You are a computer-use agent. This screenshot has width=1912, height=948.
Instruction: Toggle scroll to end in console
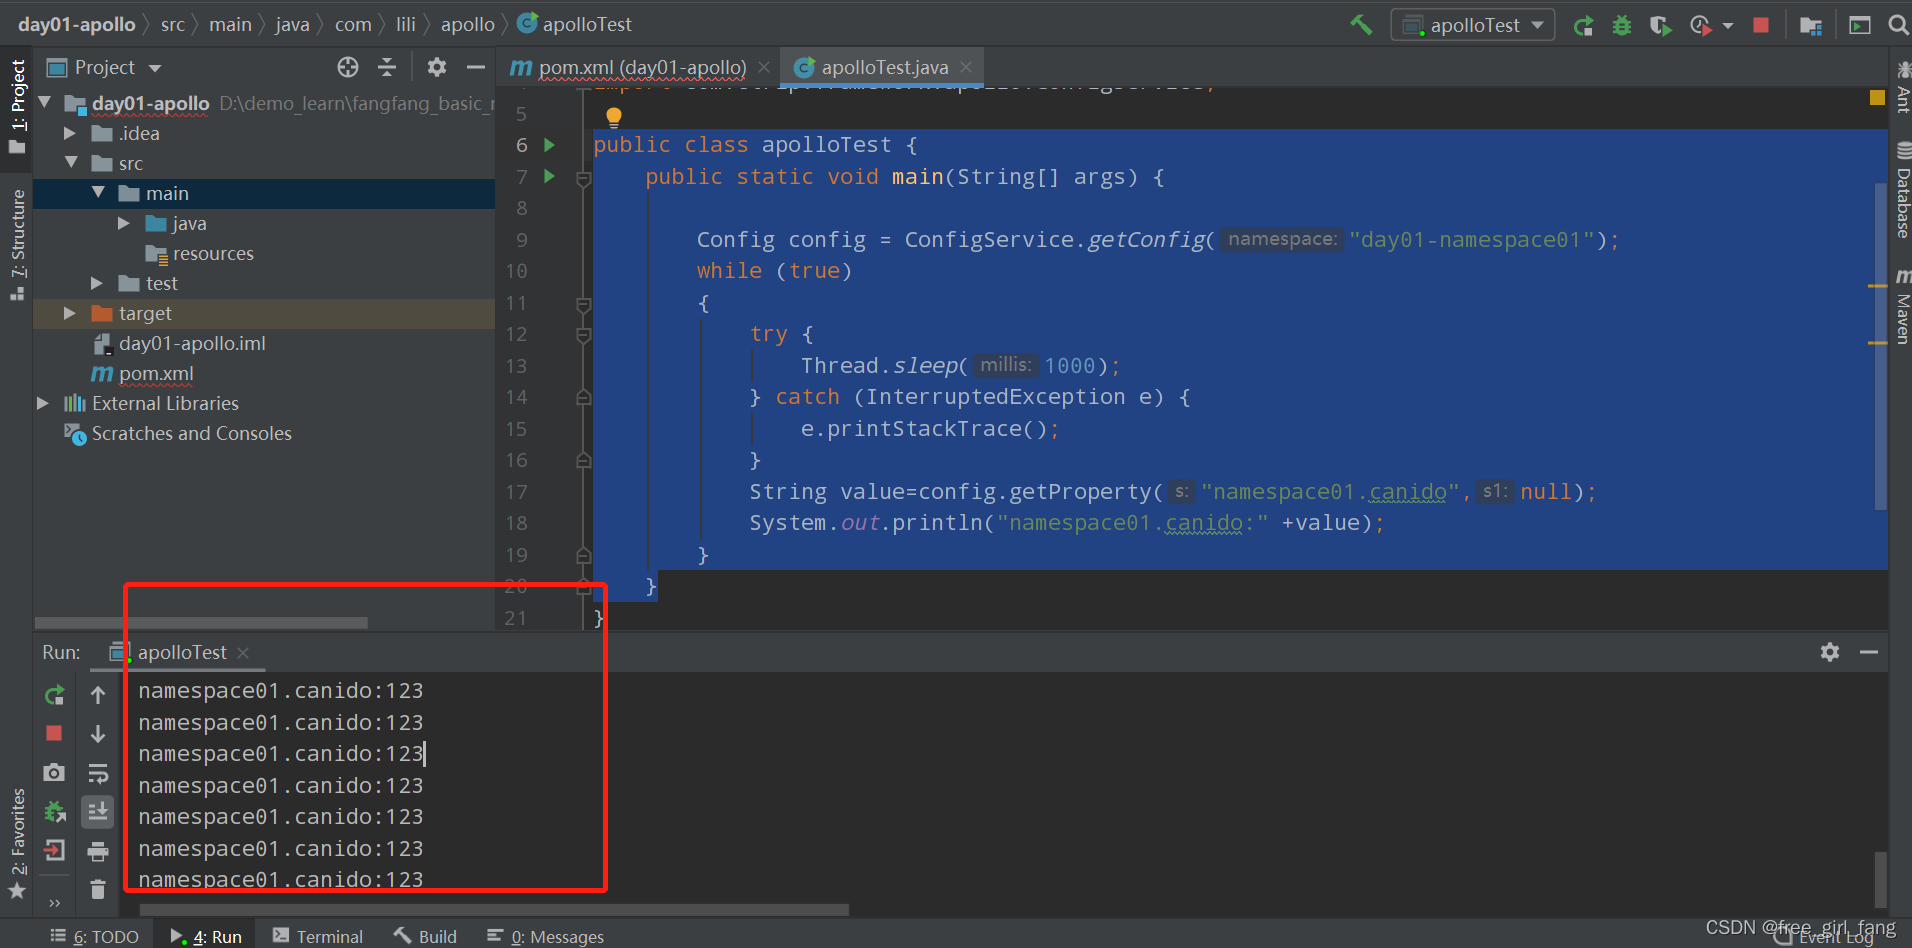98,811
